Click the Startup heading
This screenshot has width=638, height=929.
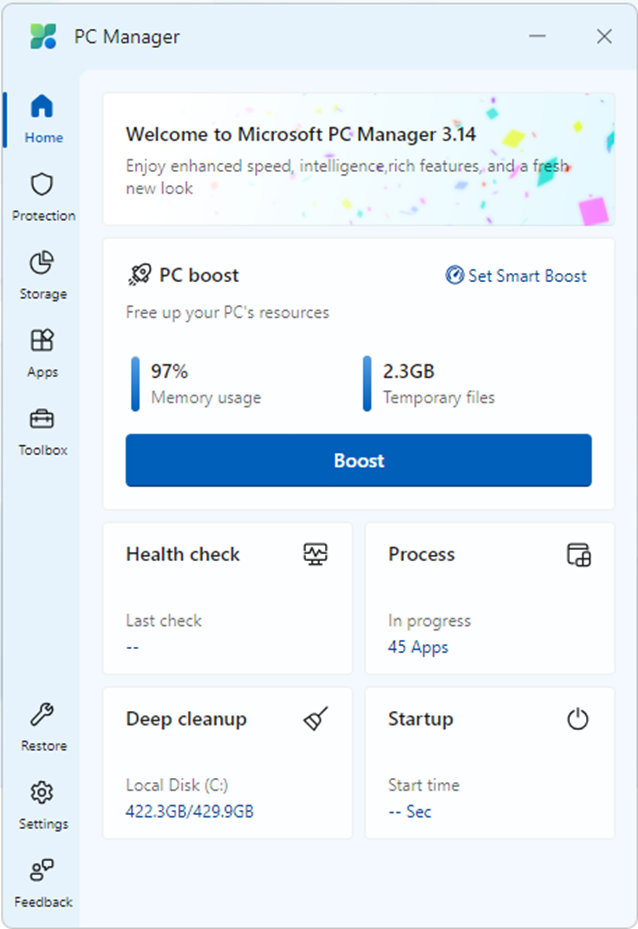421,719
